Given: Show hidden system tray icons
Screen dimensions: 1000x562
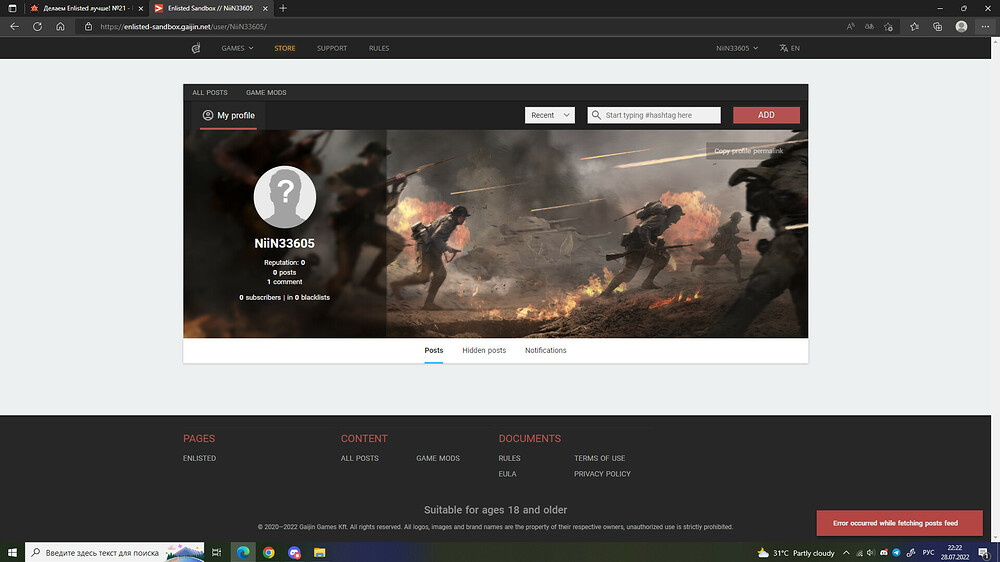Looking at the screenshot, I should point(846,553).
